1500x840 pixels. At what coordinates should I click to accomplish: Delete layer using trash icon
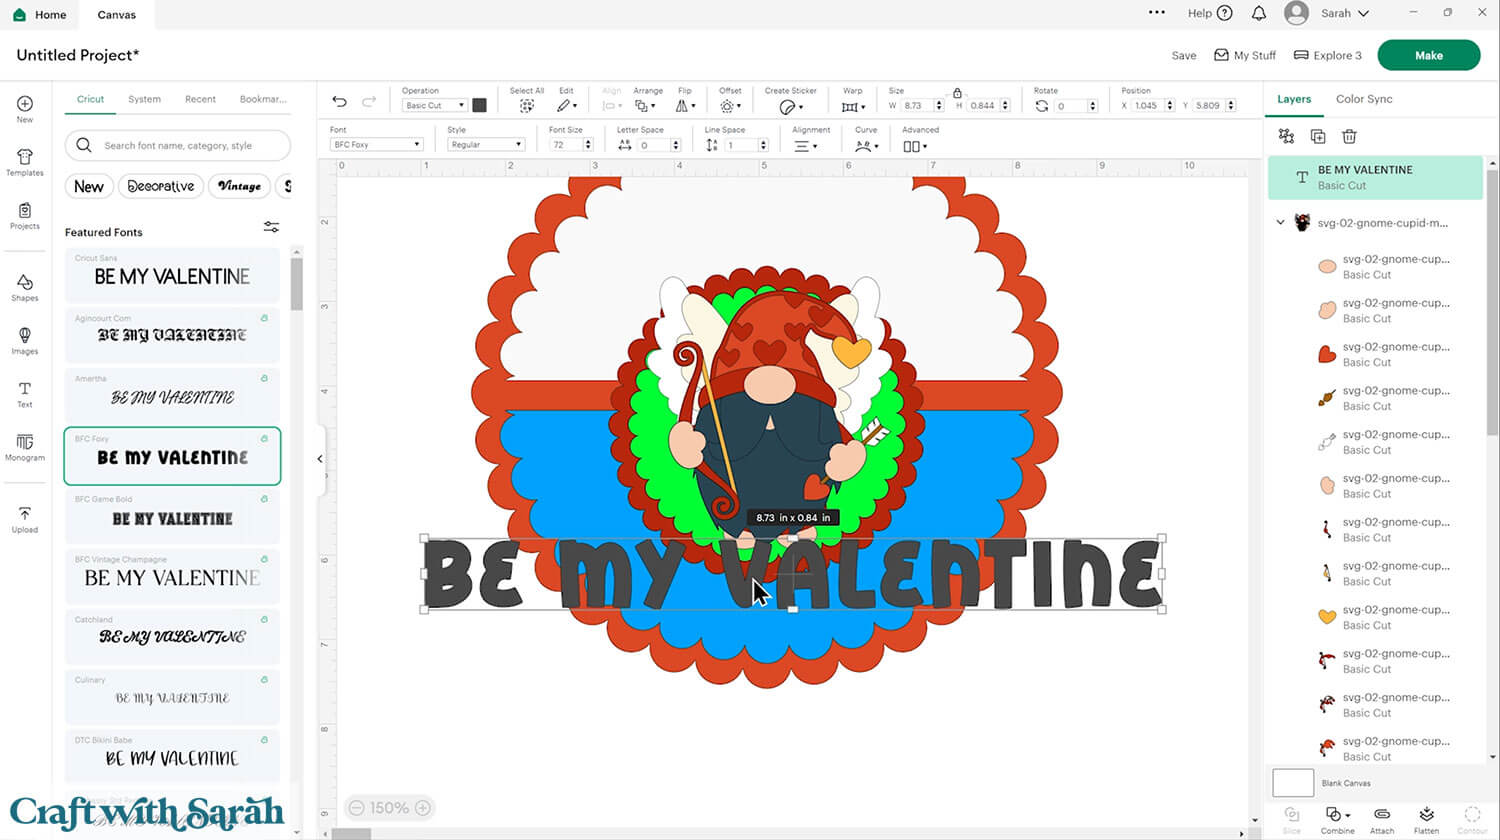click(1349, 136)
